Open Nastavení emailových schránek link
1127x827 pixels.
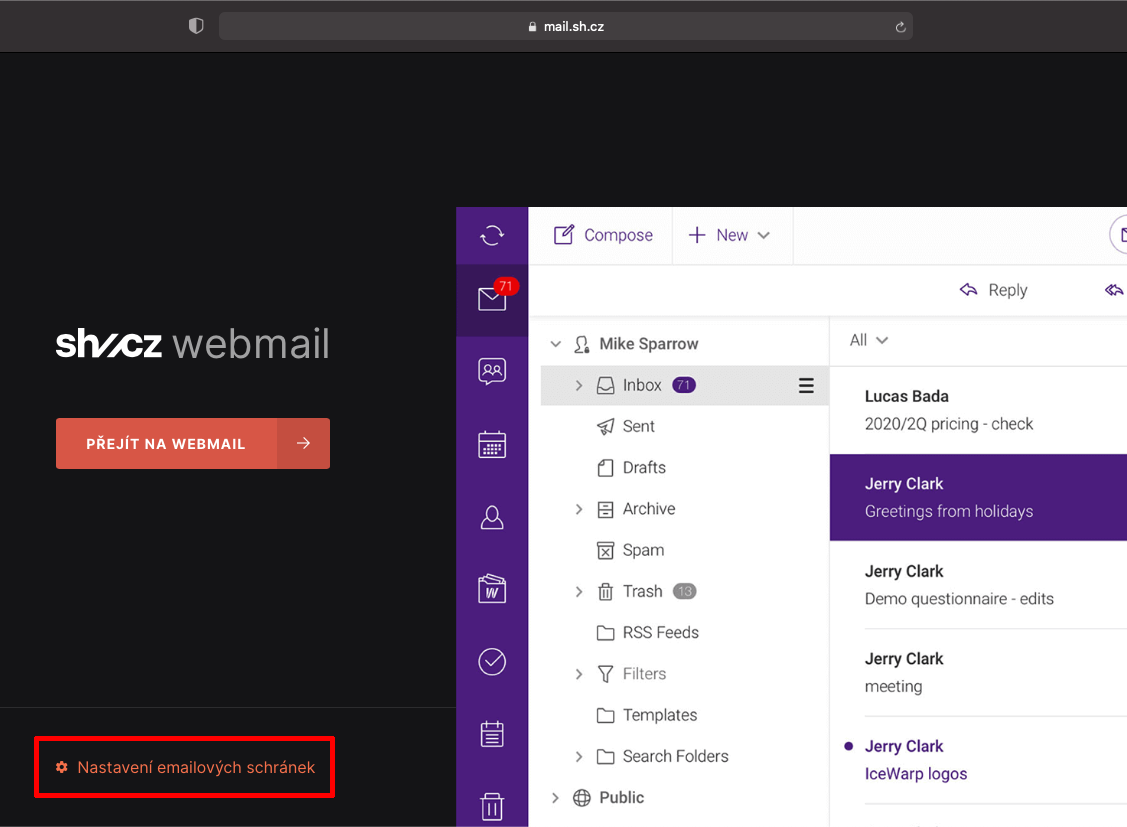[195, 767]
